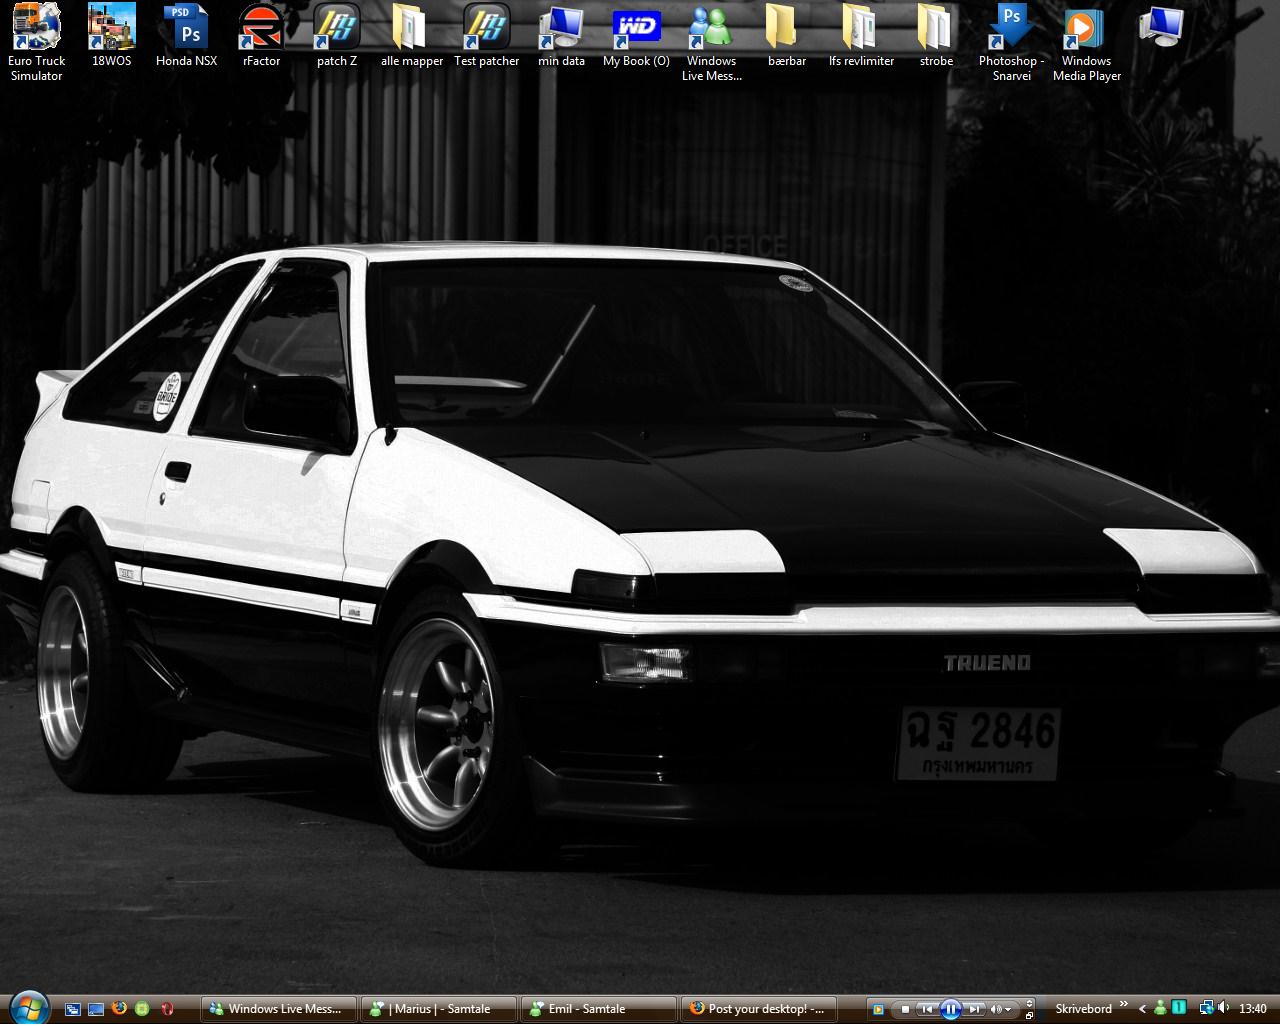Image resolution: width=1280 pixels, height=1026 pixels.
Task: Stop playback in taskbar media player
Action: point(905,1009)
